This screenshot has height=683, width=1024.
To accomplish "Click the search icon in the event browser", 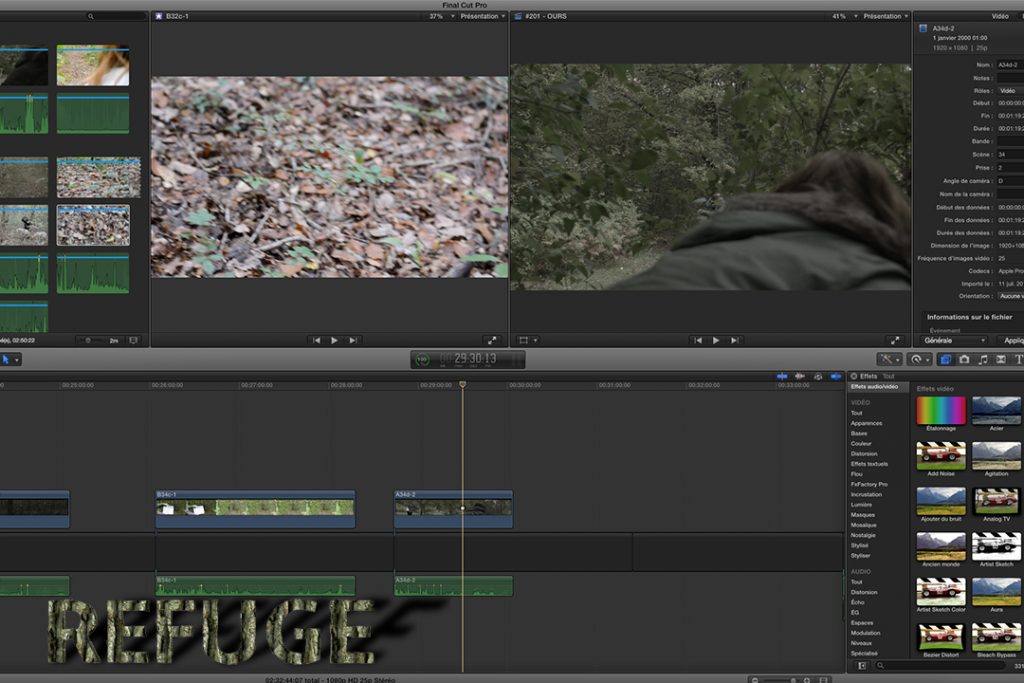I will (x=91, y=16).
